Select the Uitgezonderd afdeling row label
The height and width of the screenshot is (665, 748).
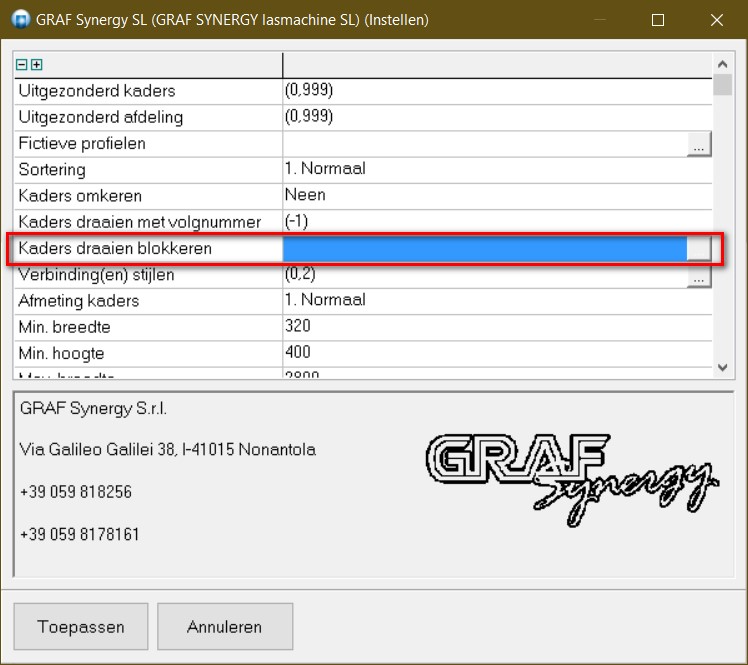pos(101,117)
